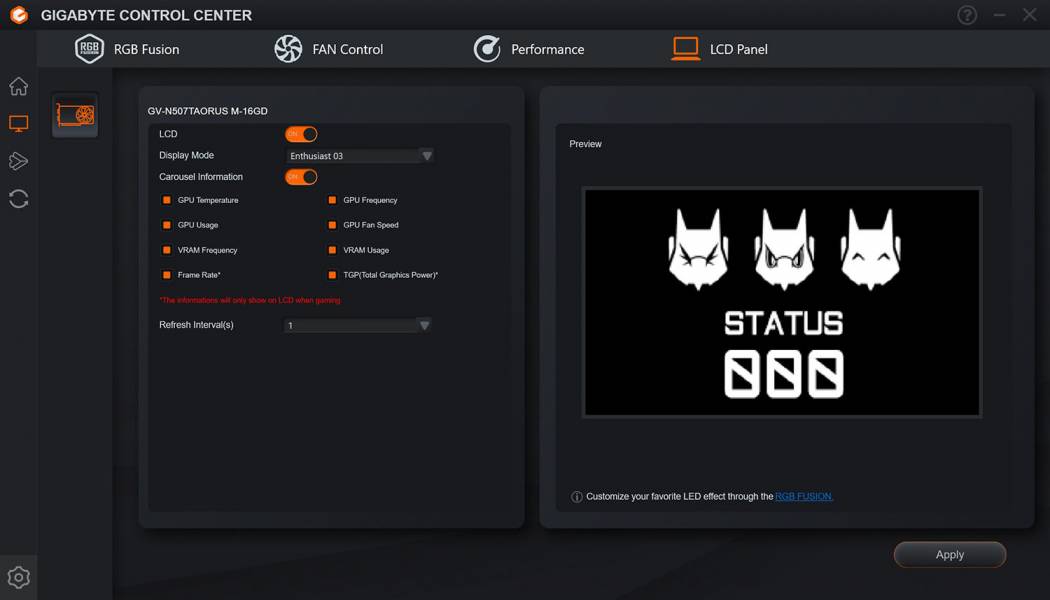Select the graphics card device thumbnail
The image size is (1050, 600).
[x=75, y=115]
